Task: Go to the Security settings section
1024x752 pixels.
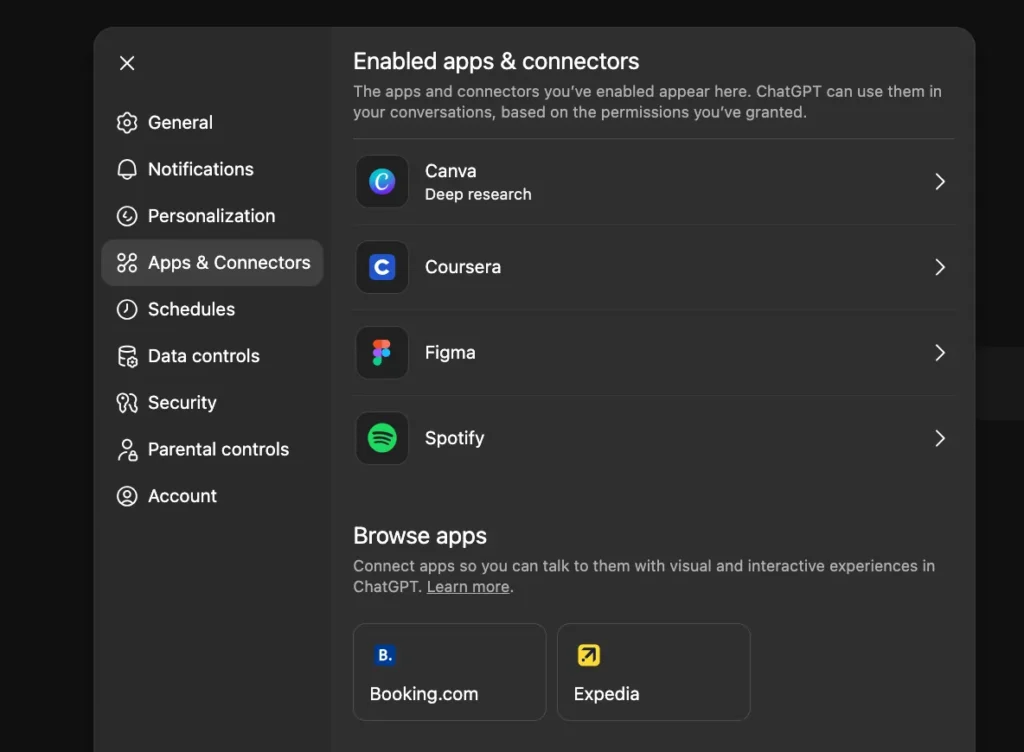Action: click(x=181, y=403)
